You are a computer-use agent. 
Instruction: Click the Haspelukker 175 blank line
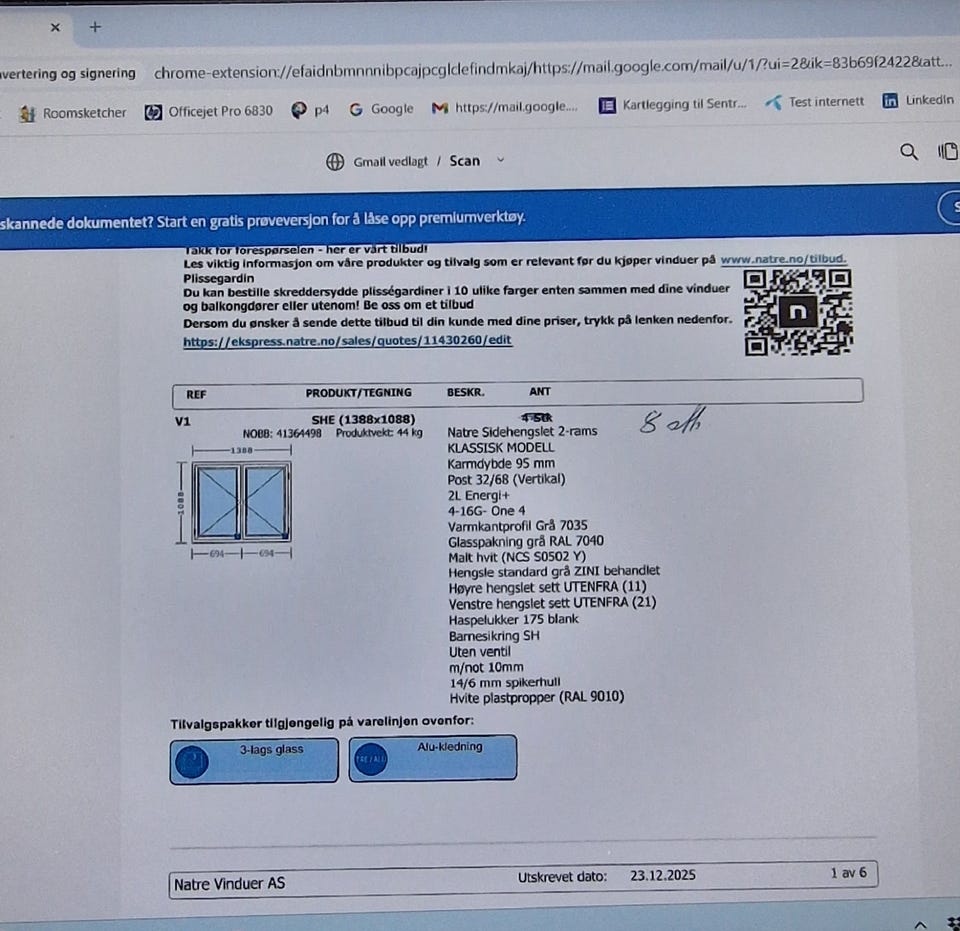pos(513,619)
